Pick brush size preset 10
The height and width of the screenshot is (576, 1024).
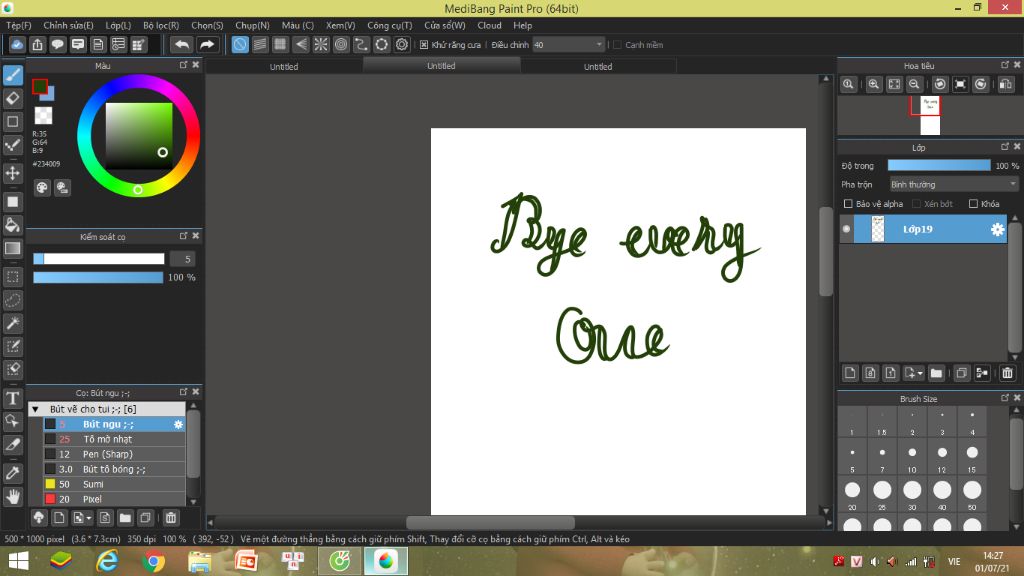(x=912, y=456)
